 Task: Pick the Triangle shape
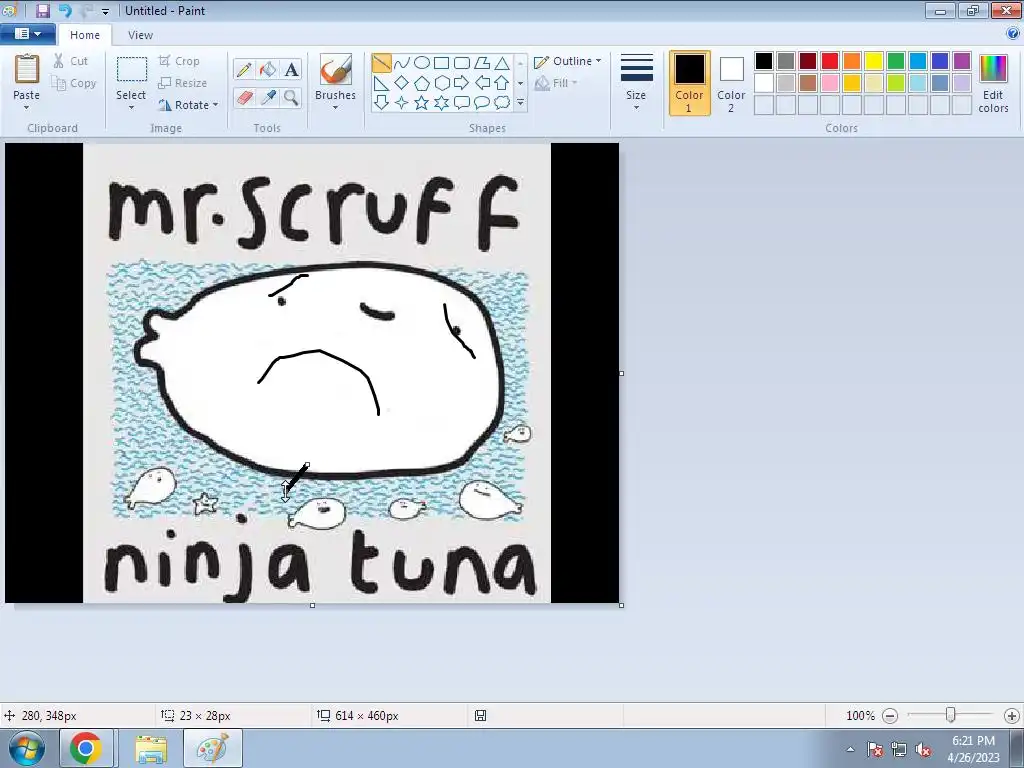tap(502, 63)
